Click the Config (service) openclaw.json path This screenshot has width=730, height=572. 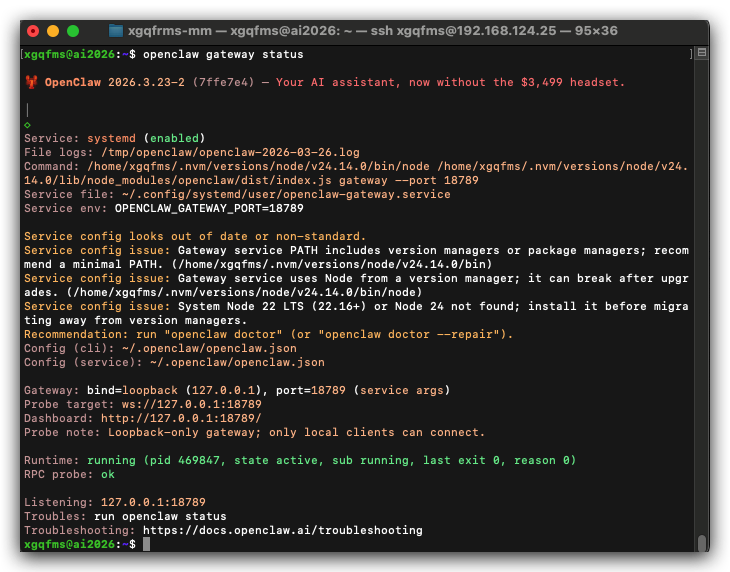click(x=237, y=362)
